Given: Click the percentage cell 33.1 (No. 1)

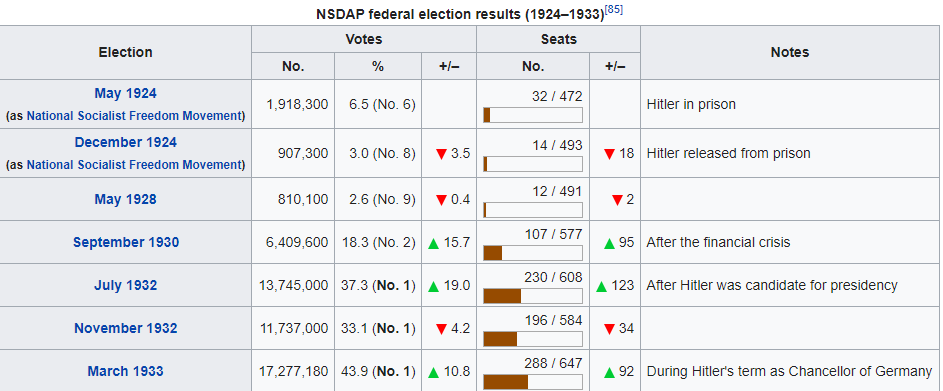Looking at the screenshot, I should click(379, 328).
